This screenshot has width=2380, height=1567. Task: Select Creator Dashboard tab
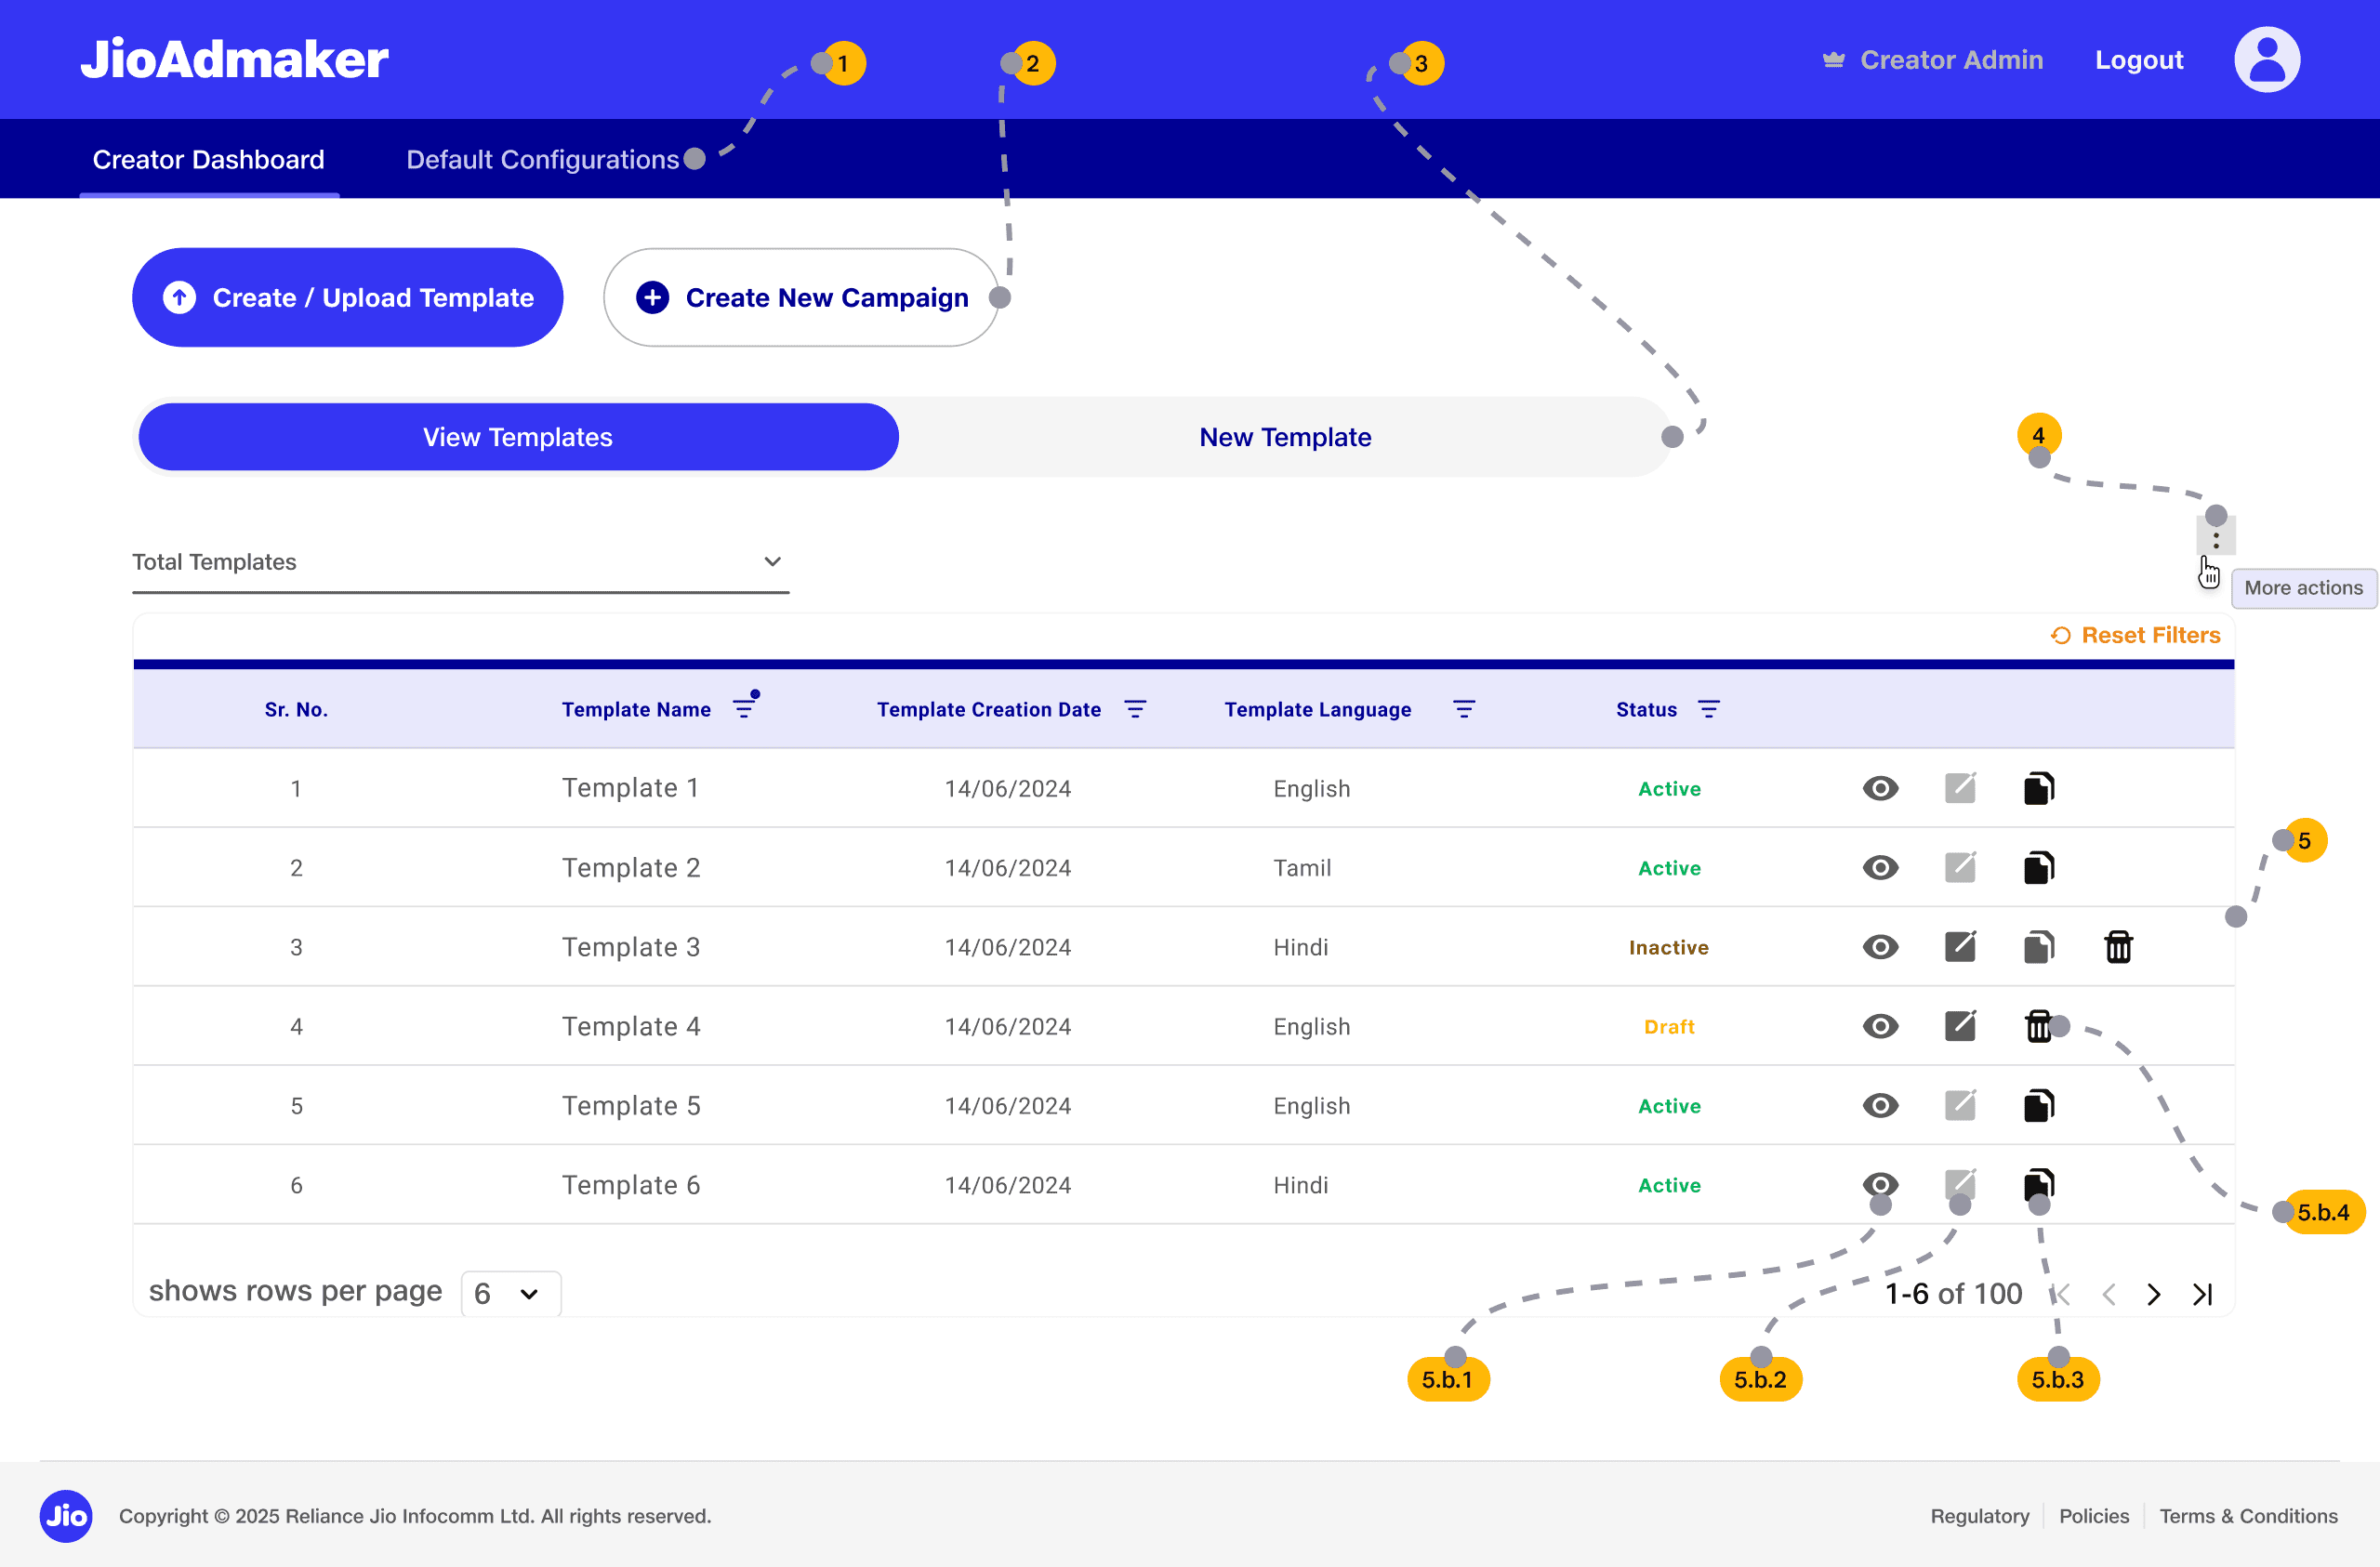[209, 160]
